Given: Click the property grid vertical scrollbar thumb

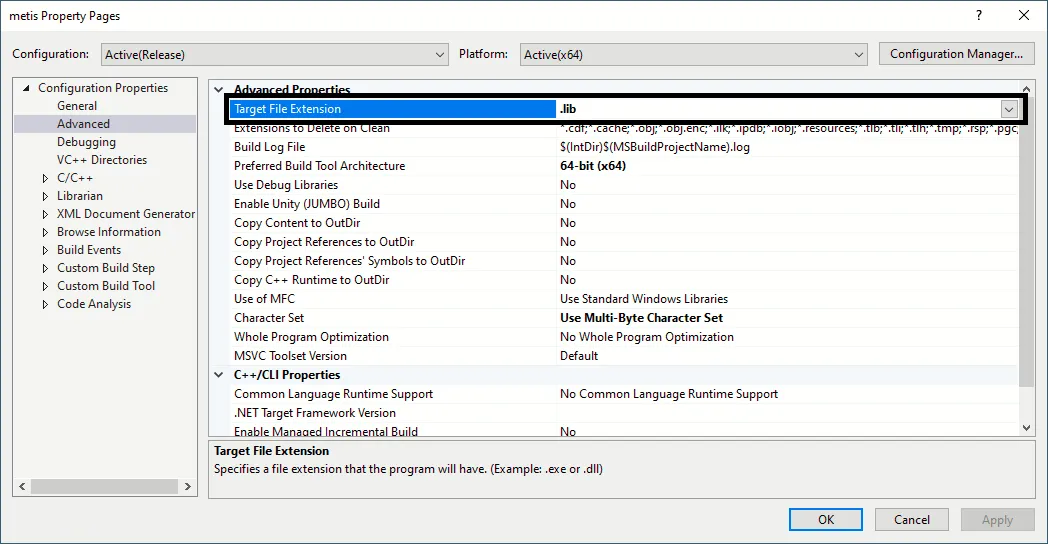Looking at the screenshot, I should [x=1027, y=241].
